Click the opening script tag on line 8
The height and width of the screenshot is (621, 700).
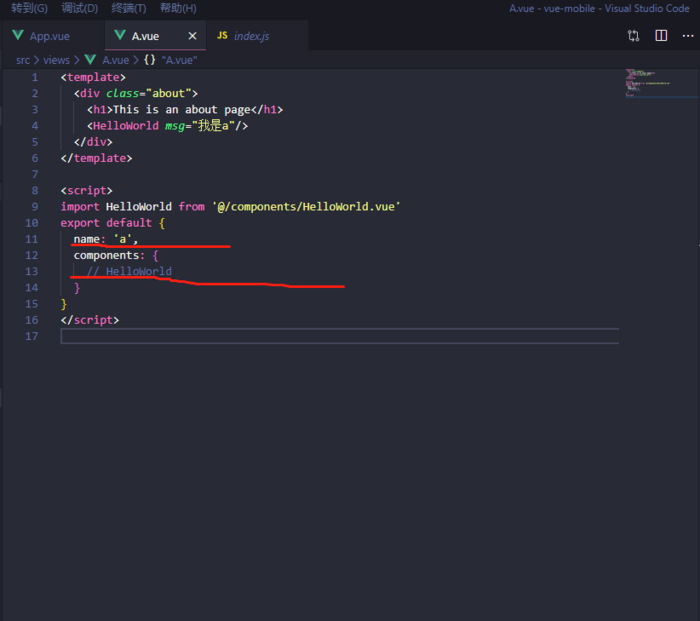pyautogui.click(x=87, y=191)
